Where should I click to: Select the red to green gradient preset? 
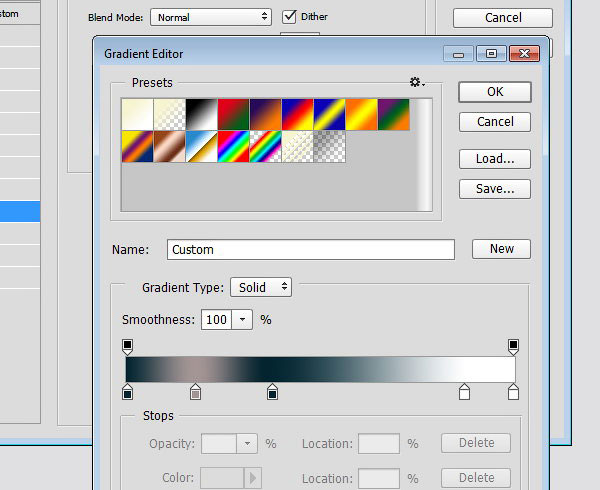click(x=233, y=114)
